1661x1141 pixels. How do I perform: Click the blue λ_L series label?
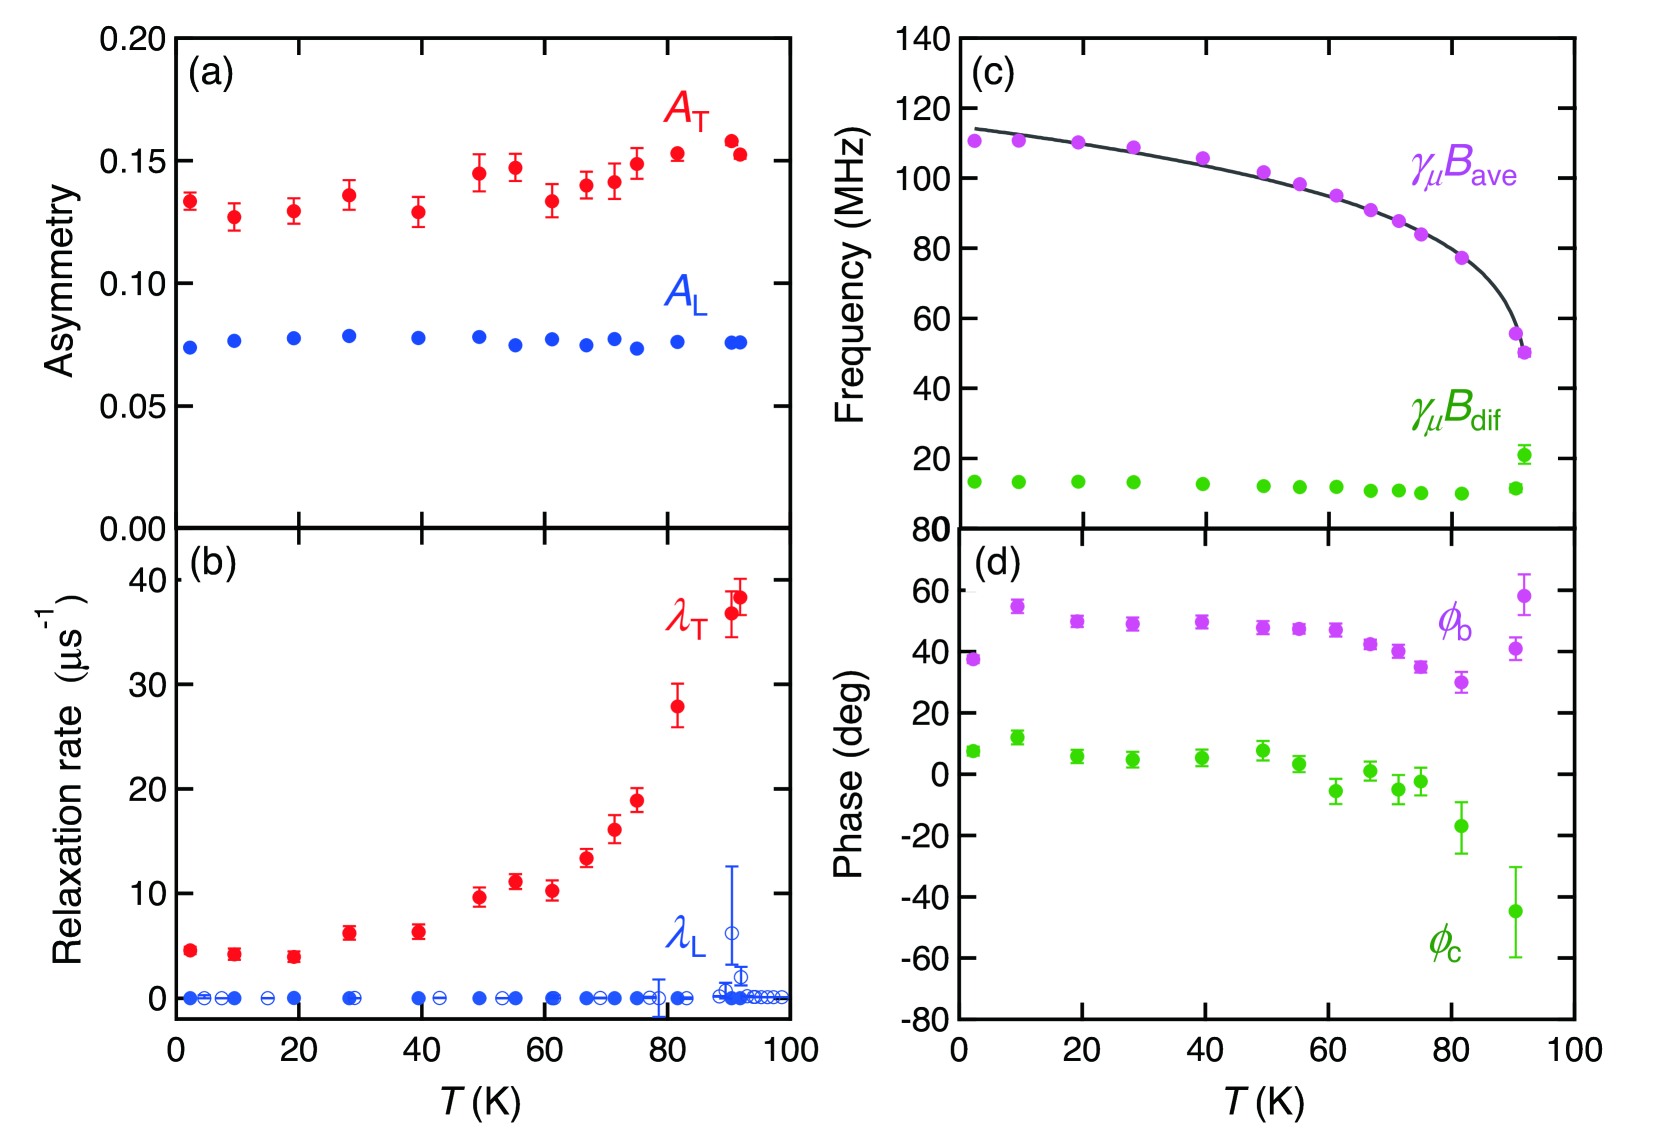click(686, 936)
